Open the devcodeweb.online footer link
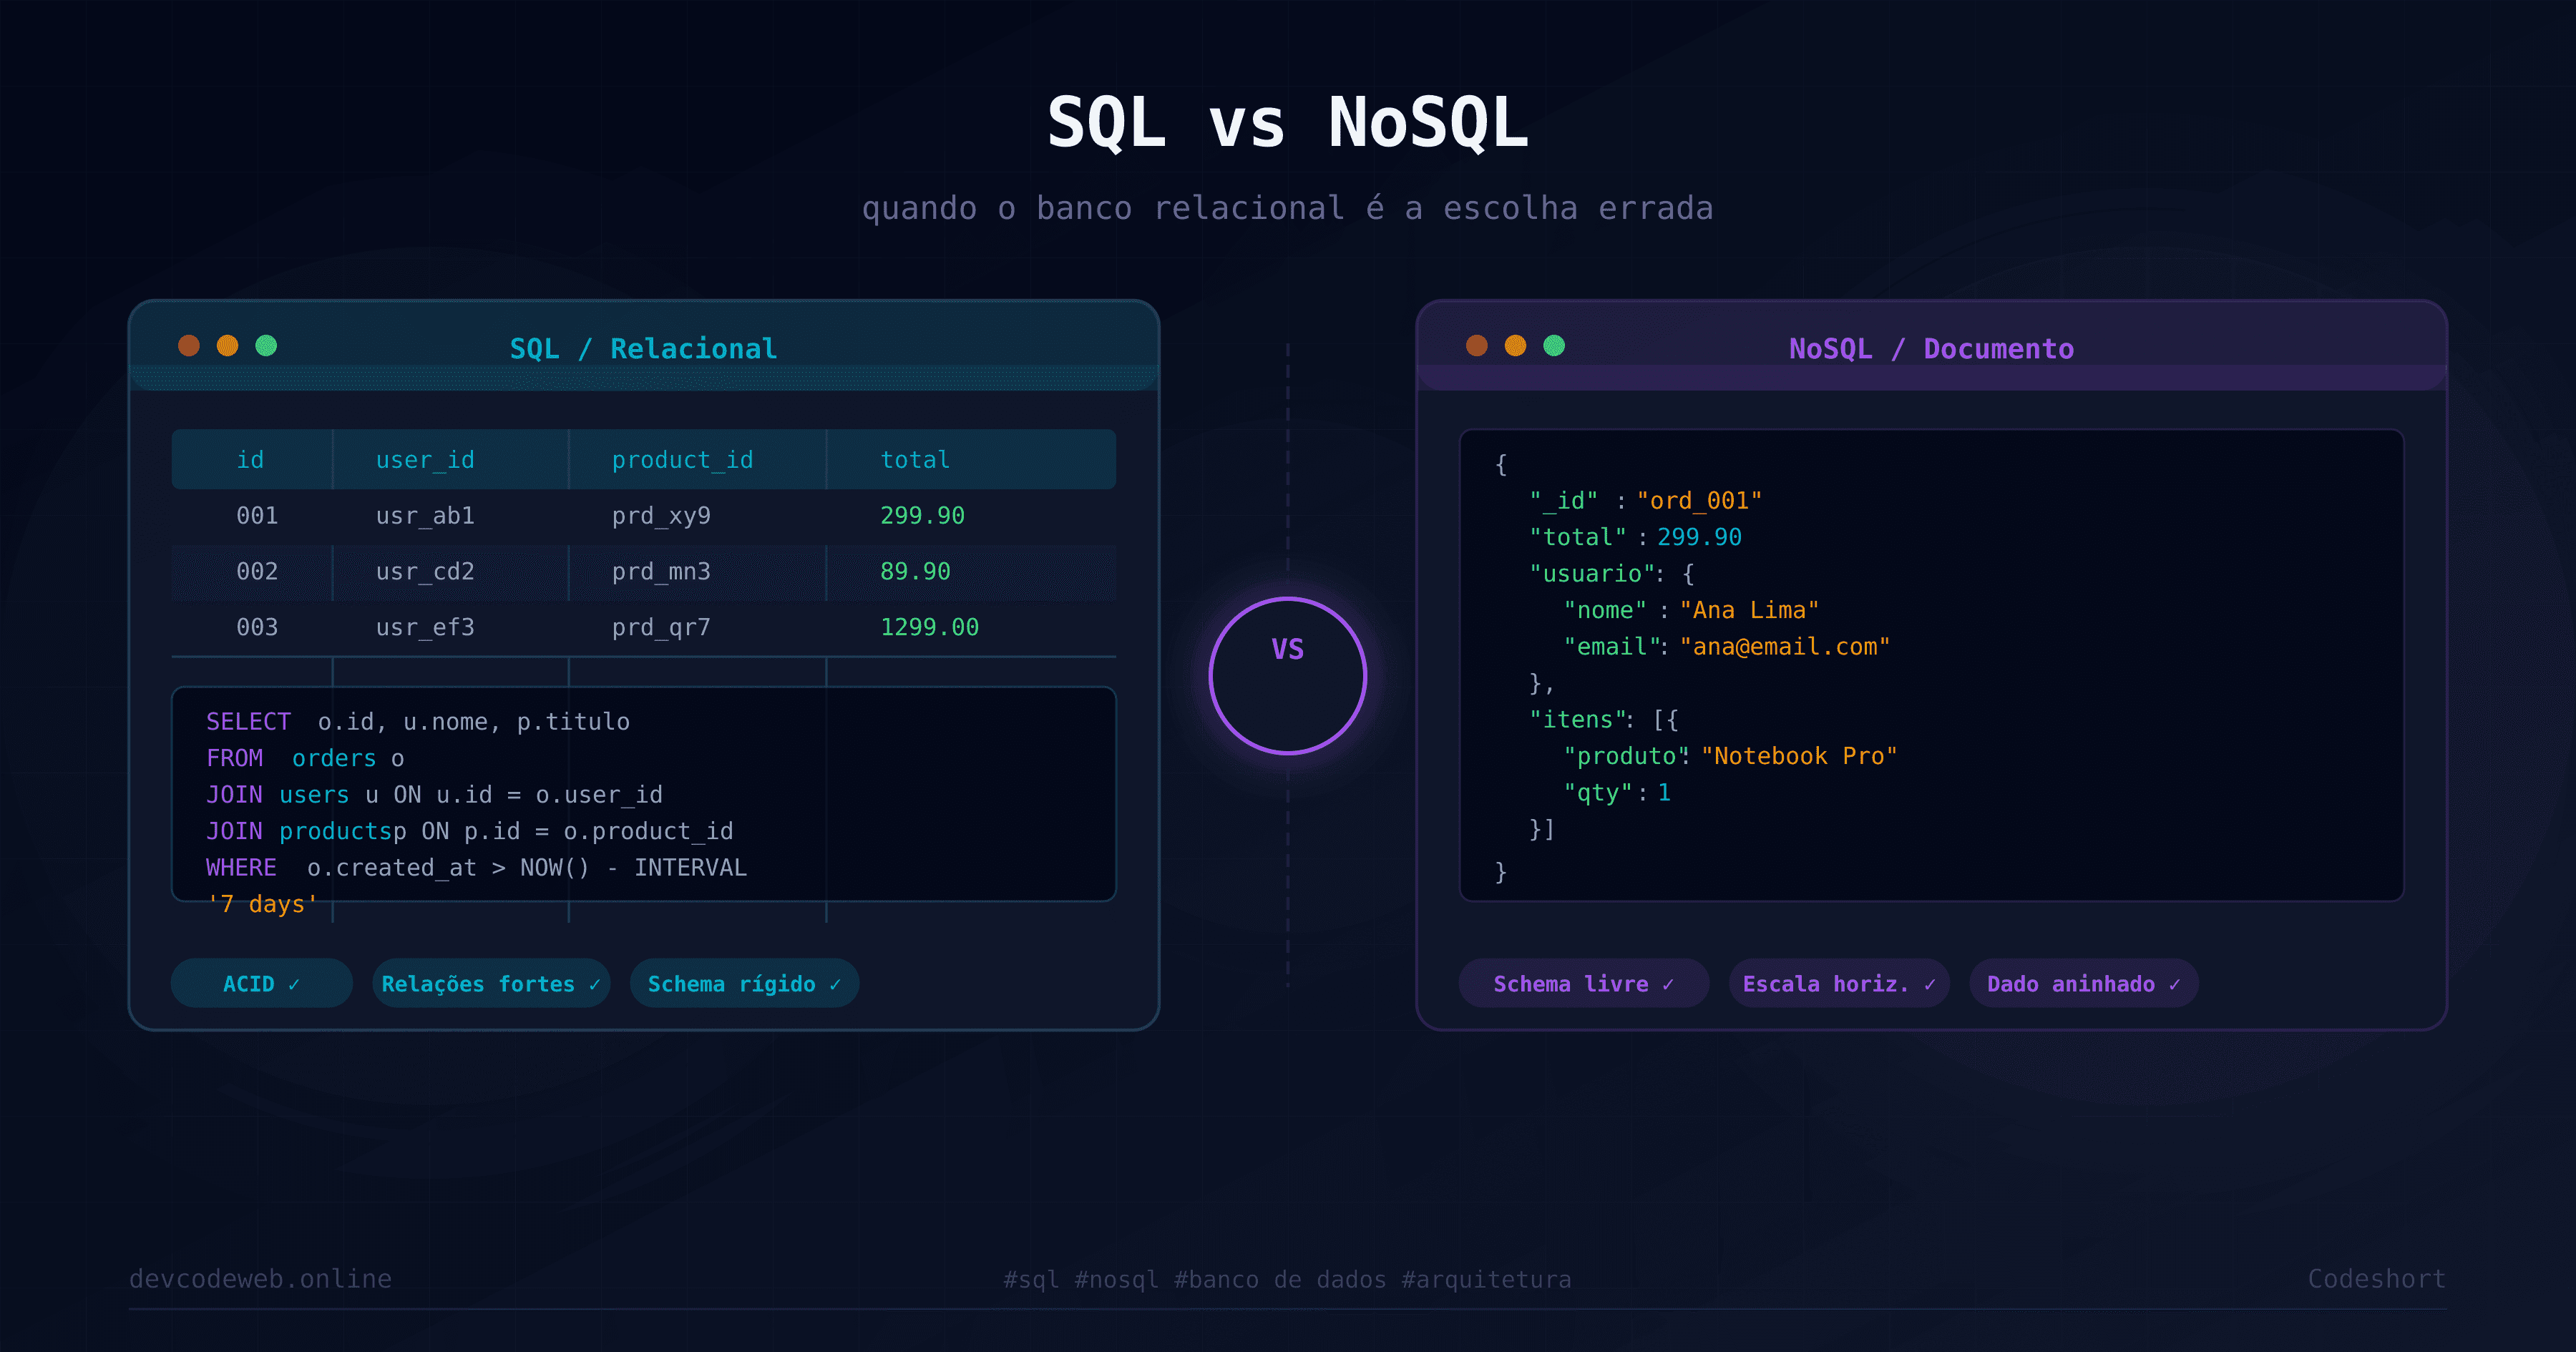The image size is (2576, 1352). coord(260,1279)
